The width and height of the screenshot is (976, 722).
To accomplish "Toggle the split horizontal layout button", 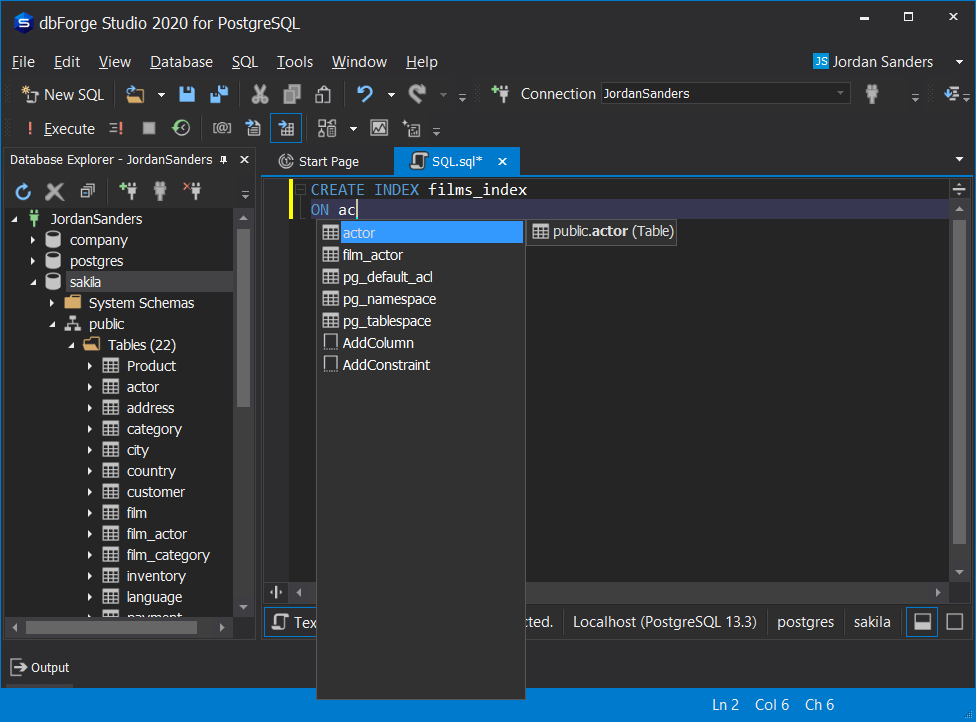I will (922, 622).
